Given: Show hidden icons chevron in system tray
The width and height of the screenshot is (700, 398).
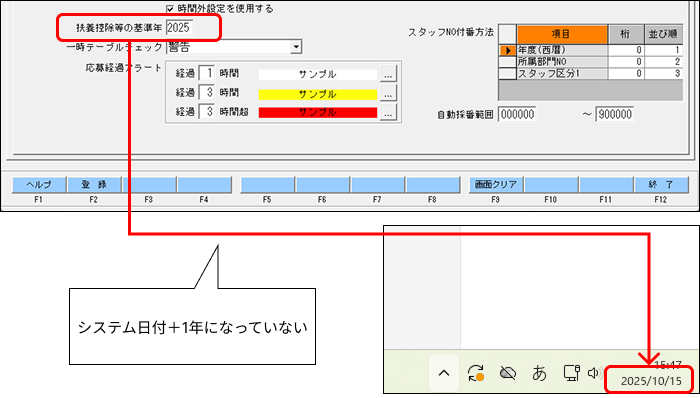Looking at the screenshot, I should click(x=444, y=373).
